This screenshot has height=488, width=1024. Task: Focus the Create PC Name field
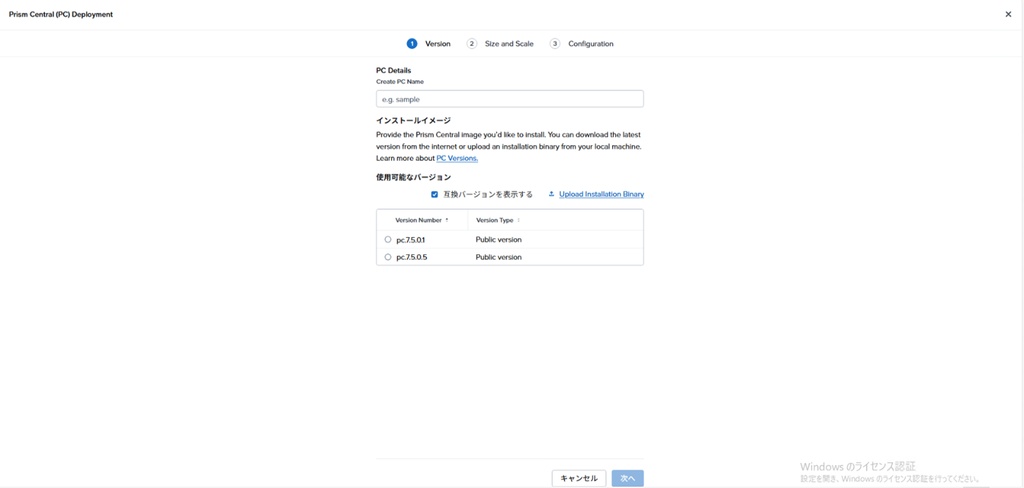pyautogui.click(x=509, y=99)
